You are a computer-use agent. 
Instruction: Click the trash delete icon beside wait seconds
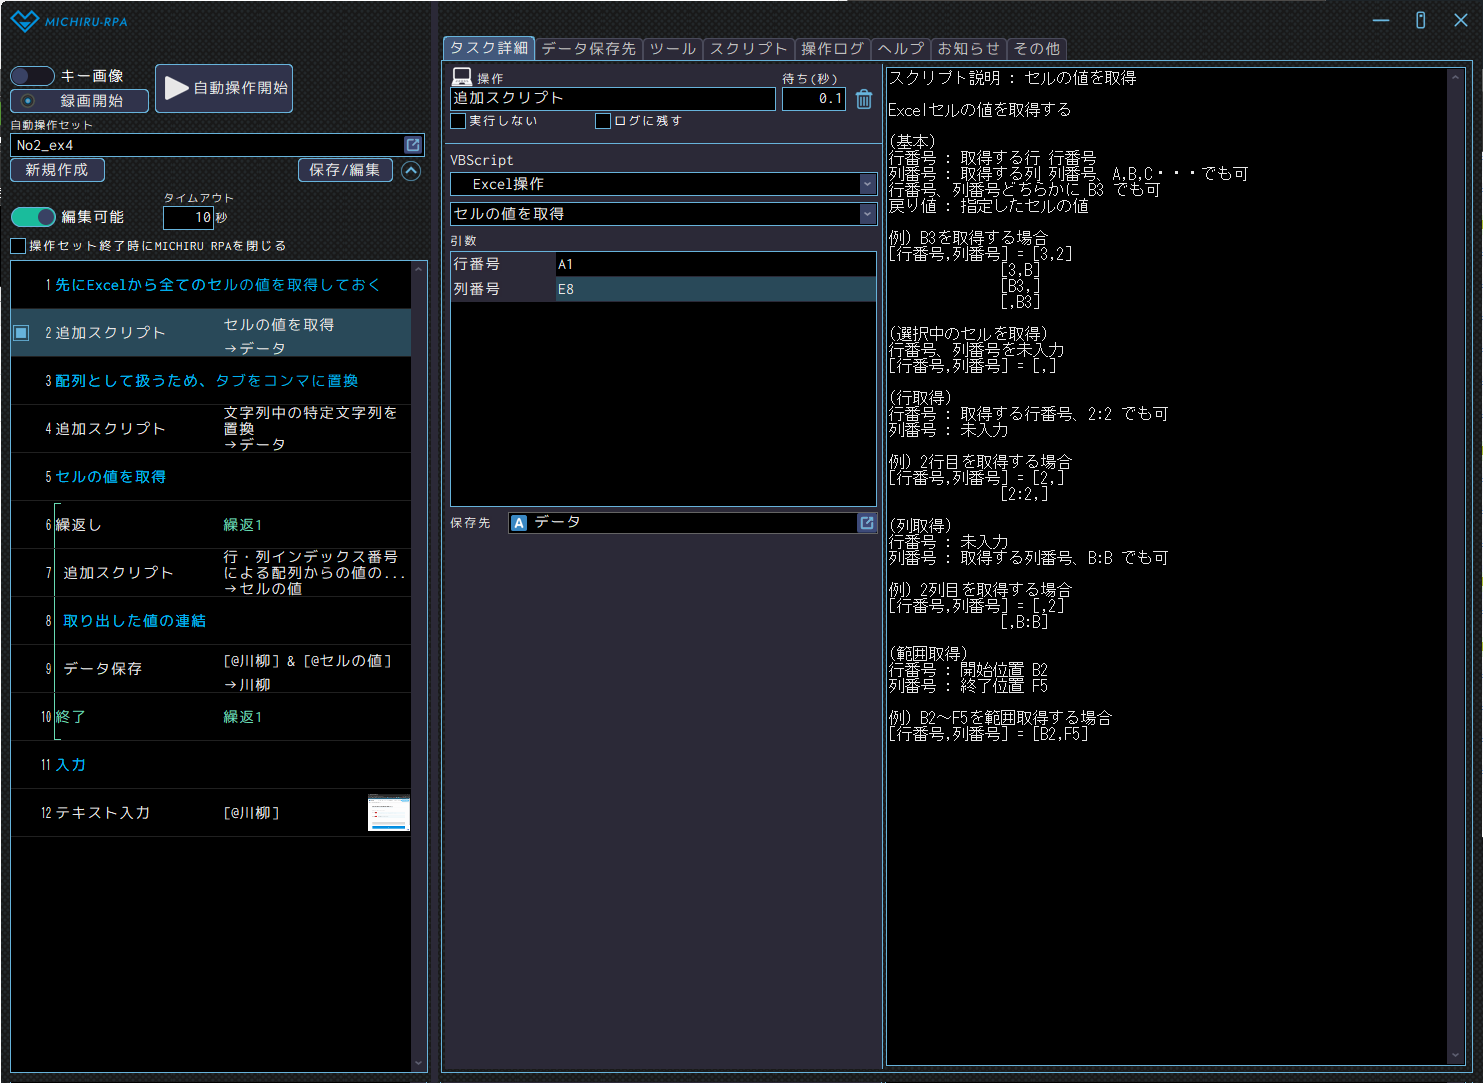[x=864, y=99]
